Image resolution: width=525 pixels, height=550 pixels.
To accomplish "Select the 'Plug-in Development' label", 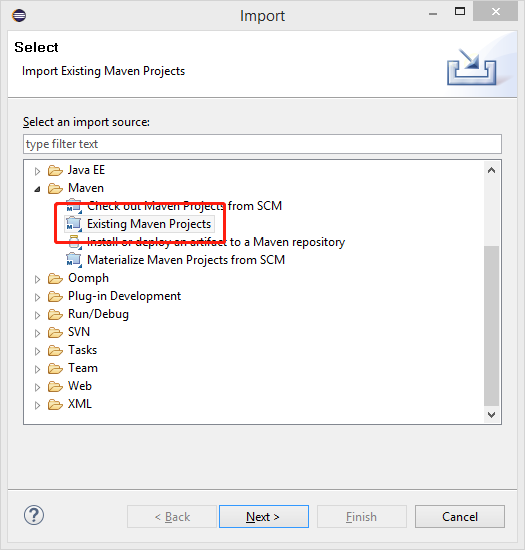I will pos(124,296).
